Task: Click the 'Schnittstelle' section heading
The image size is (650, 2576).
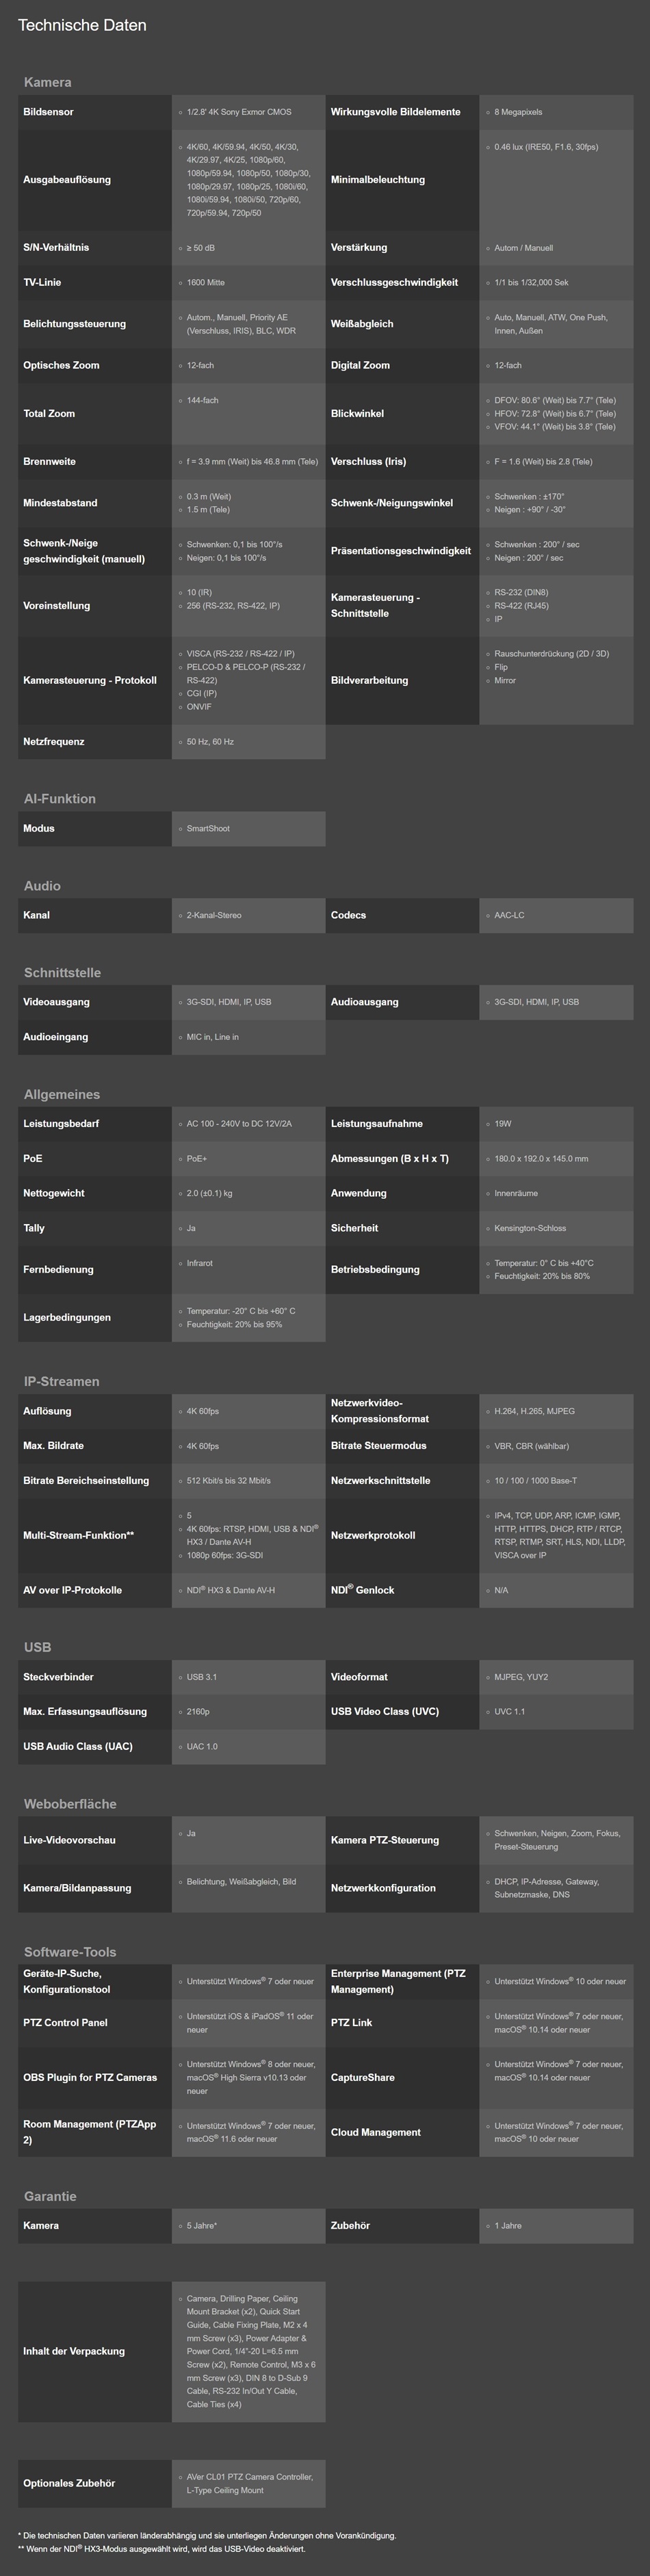Action: pos(62,972)
